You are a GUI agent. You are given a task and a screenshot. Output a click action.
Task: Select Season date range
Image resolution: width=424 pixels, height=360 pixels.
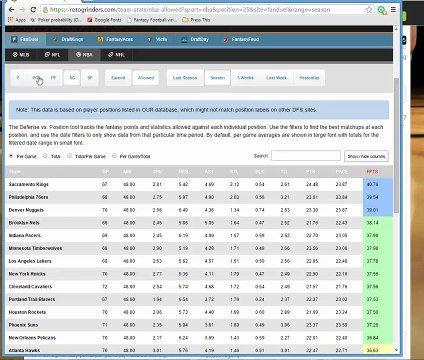pyautogui.click(x=217, y=78)
